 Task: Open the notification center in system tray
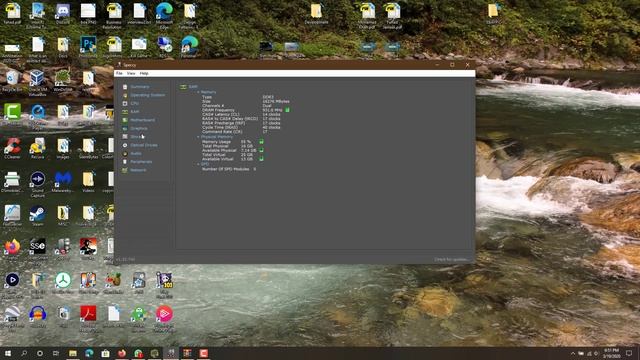click(x=629, y=353)
